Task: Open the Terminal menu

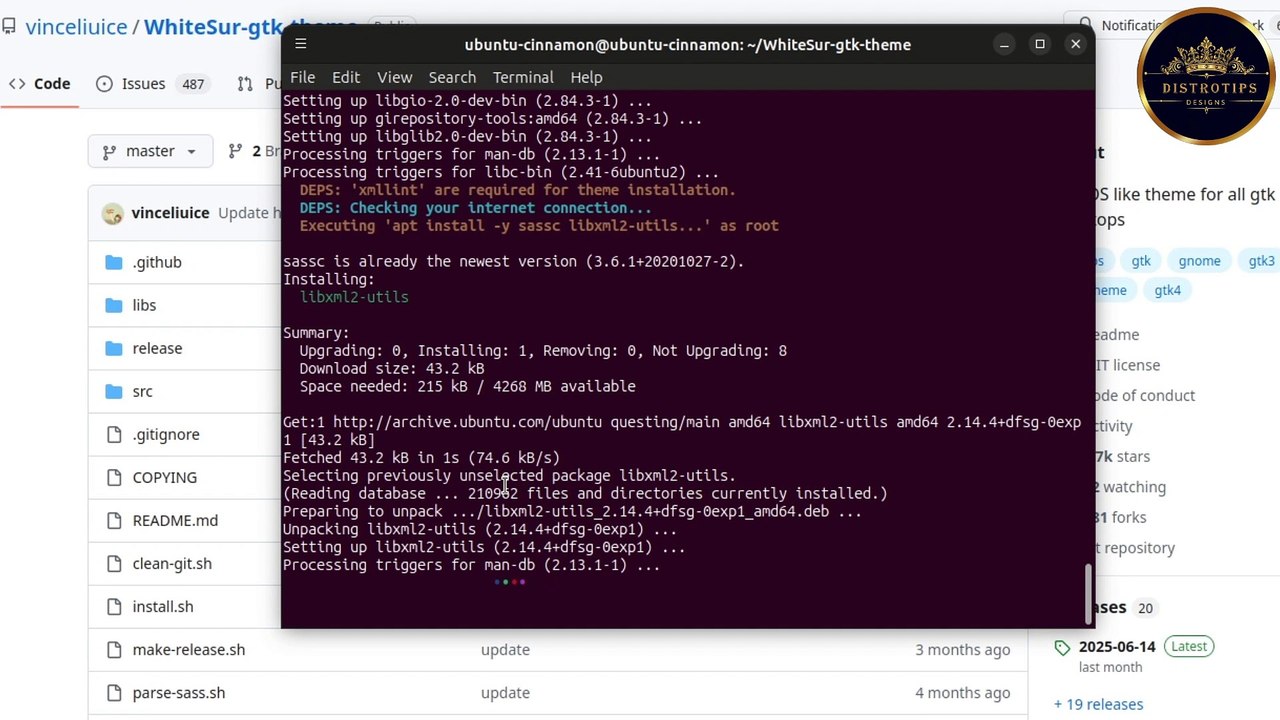Action: (x=523, y=77)
